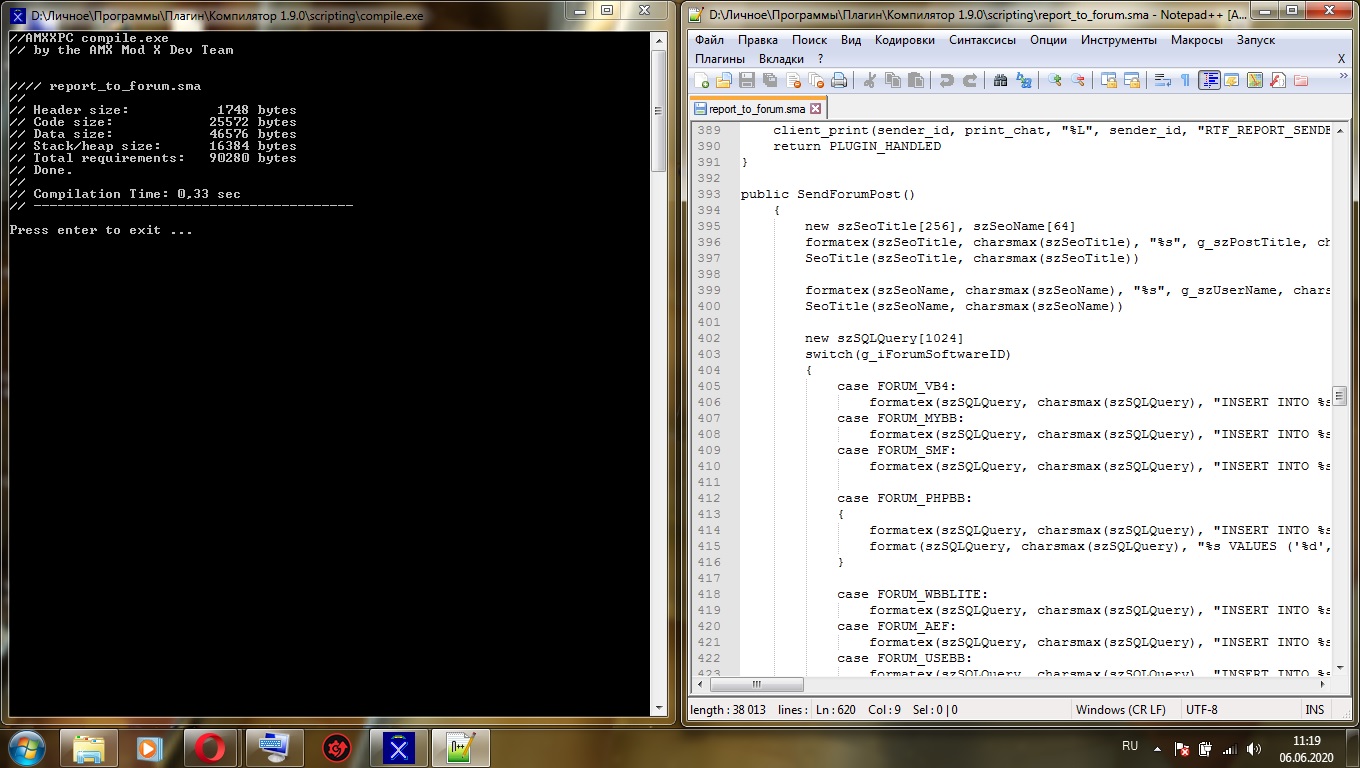Select the report_to_forum.sma tab
1360x768 pixels.
757,109
